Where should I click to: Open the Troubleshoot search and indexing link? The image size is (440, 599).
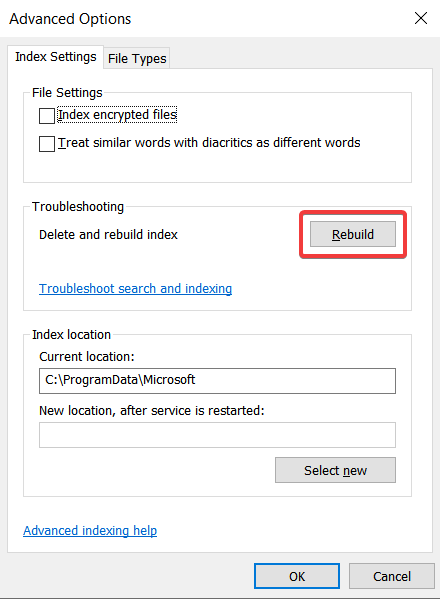[x=135, y=288]
